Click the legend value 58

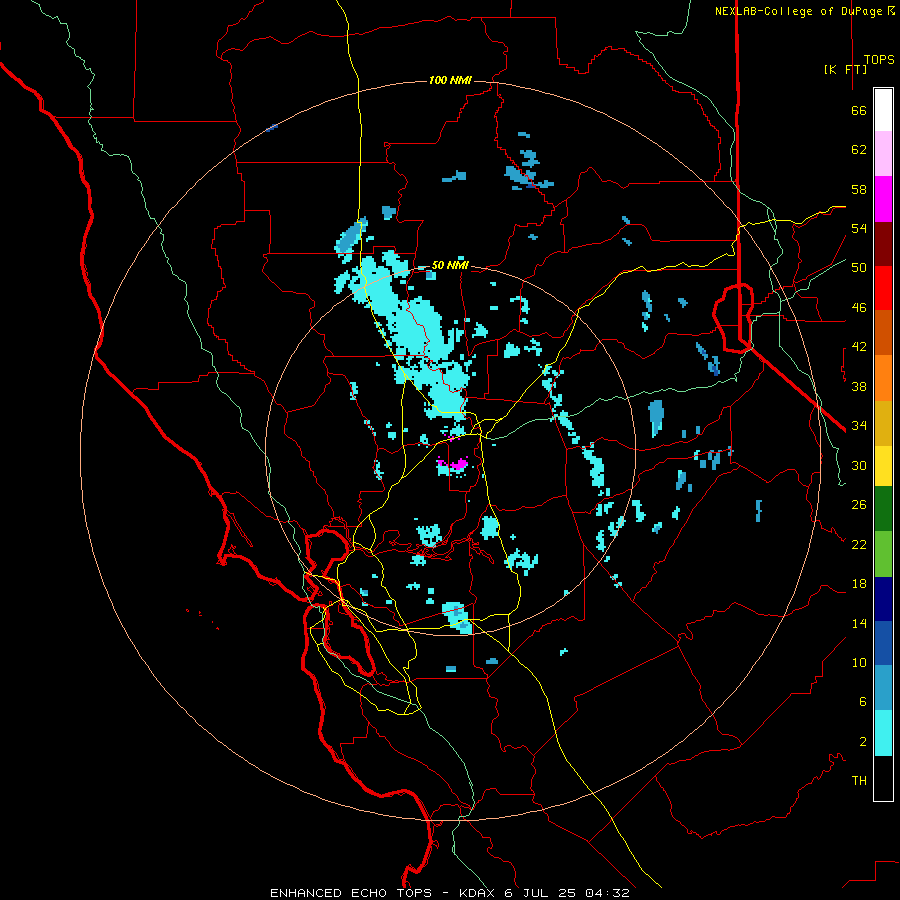[859, 189]
